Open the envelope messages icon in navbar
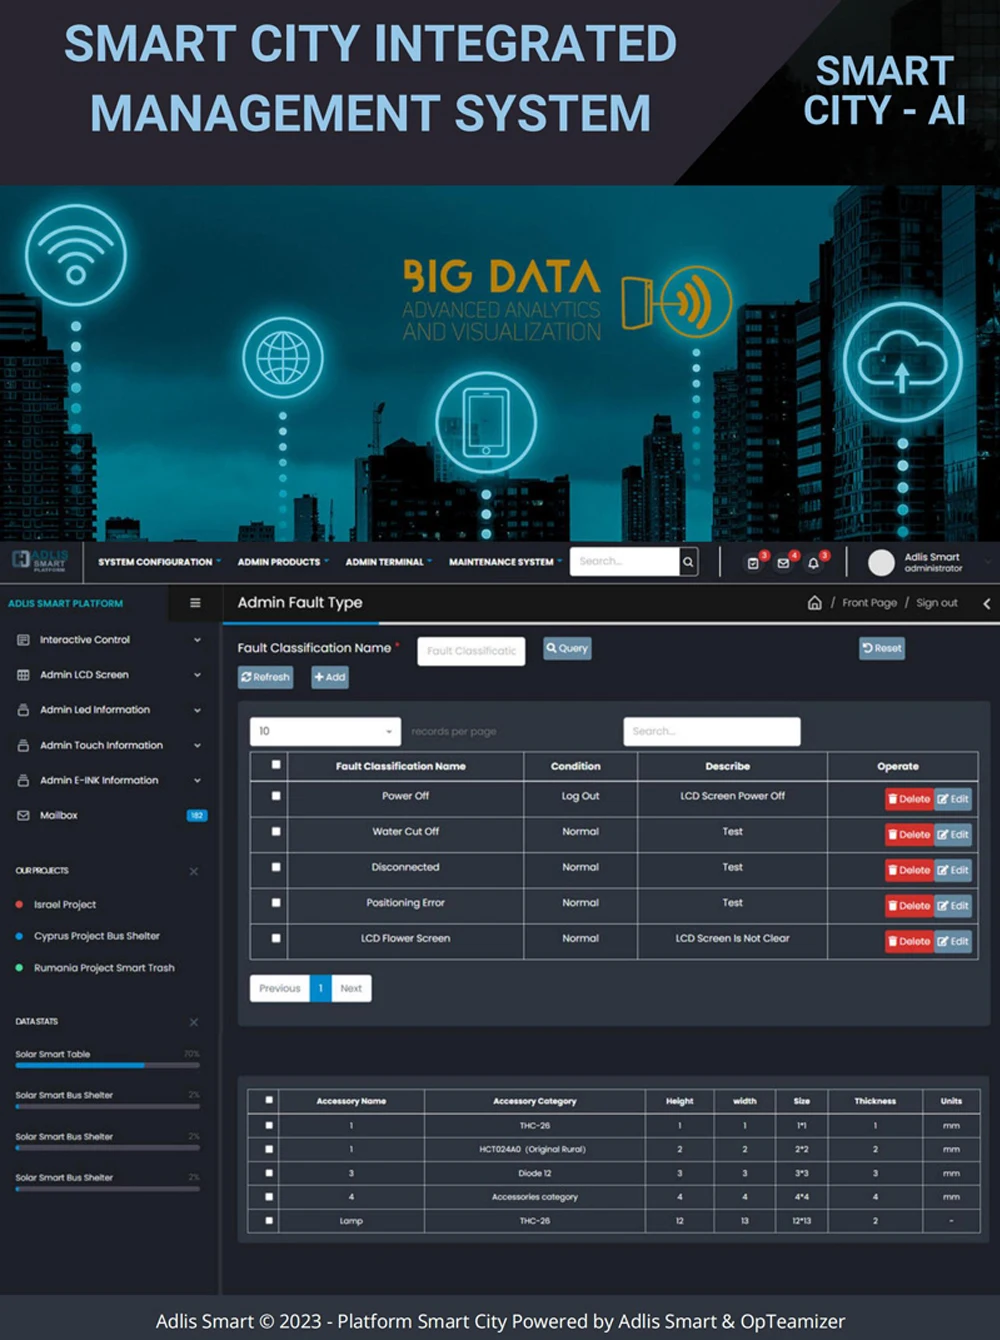 [783, 563]
